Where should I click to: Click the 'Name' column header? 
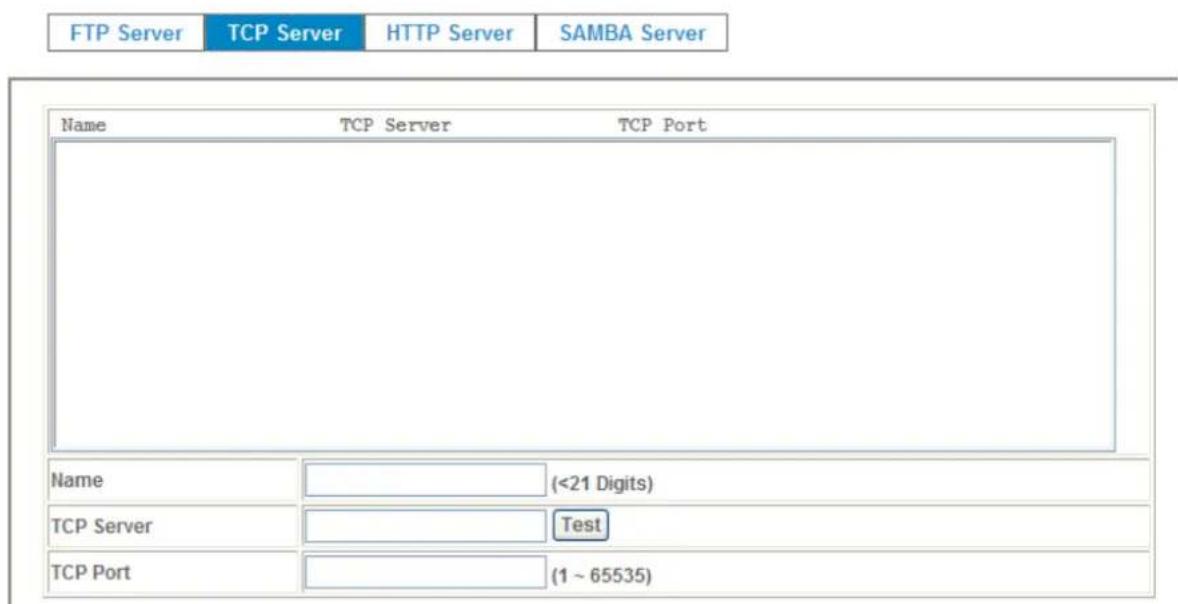coord(83,125)
